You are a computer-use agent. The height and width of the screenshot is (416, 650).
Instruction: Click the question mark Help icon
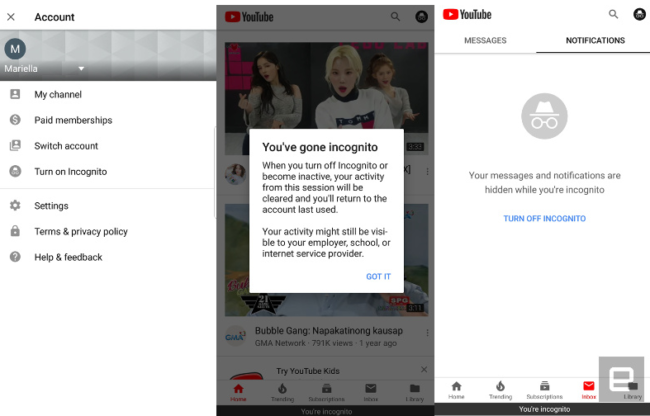pyautogui.click(x=15, y=256)
